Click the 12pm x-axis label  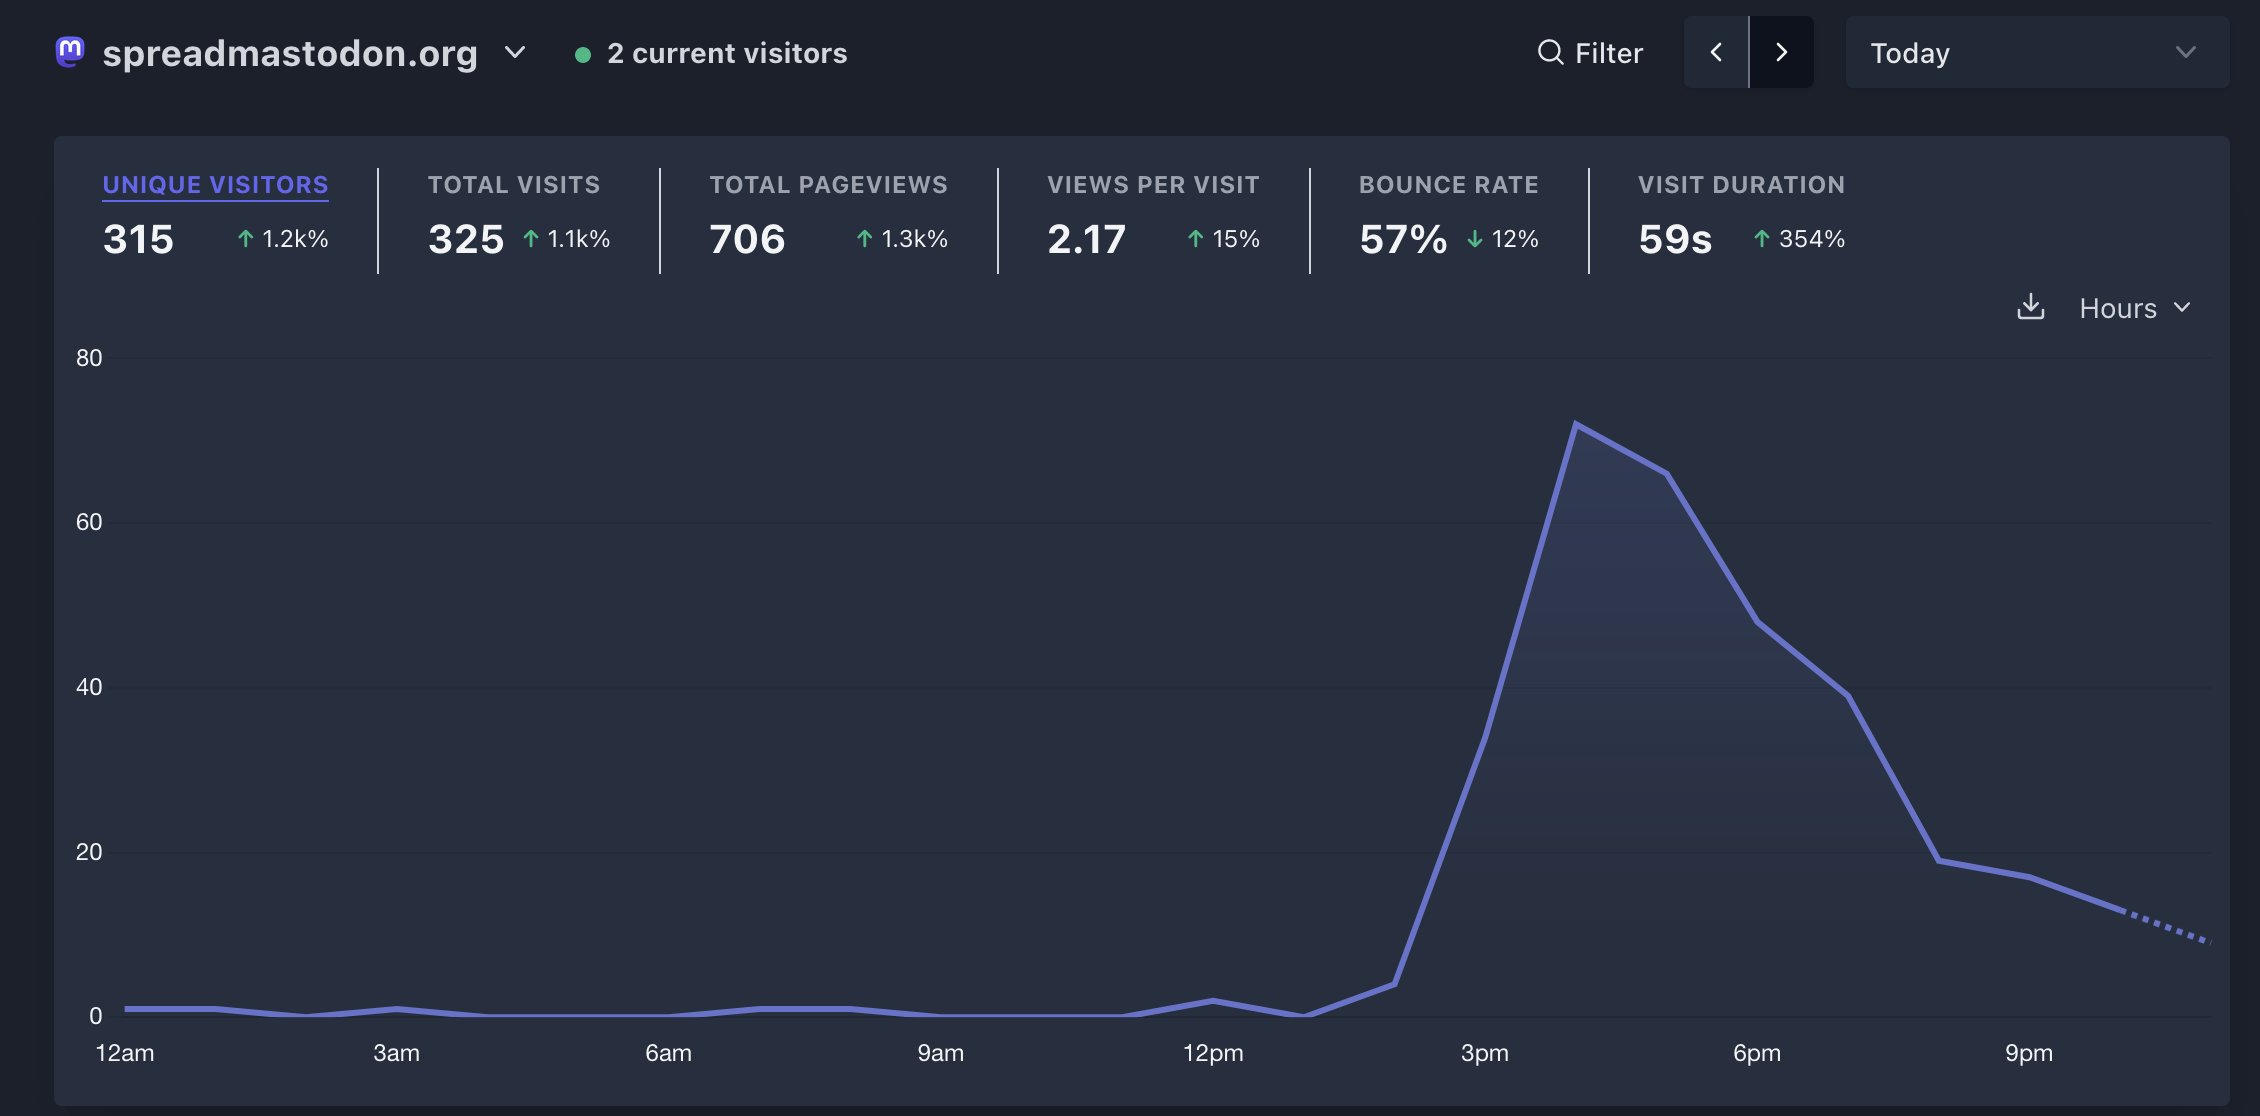(x=1213, y=1053)
